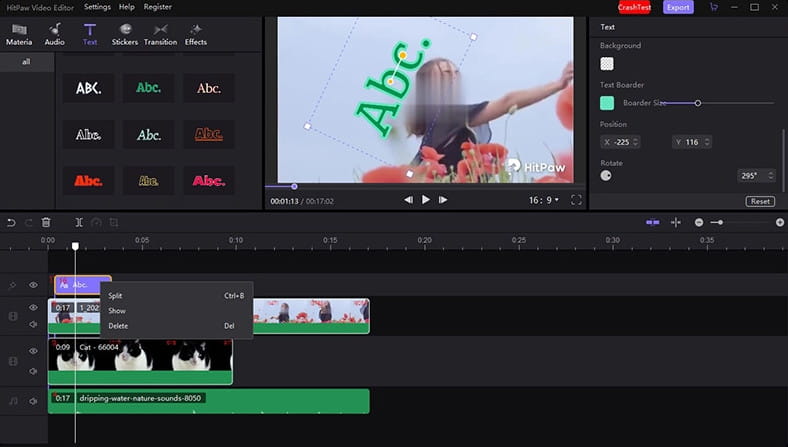Screen dimensions: 788x447
Task: Choose Show from the context menu
Action: 177,311
